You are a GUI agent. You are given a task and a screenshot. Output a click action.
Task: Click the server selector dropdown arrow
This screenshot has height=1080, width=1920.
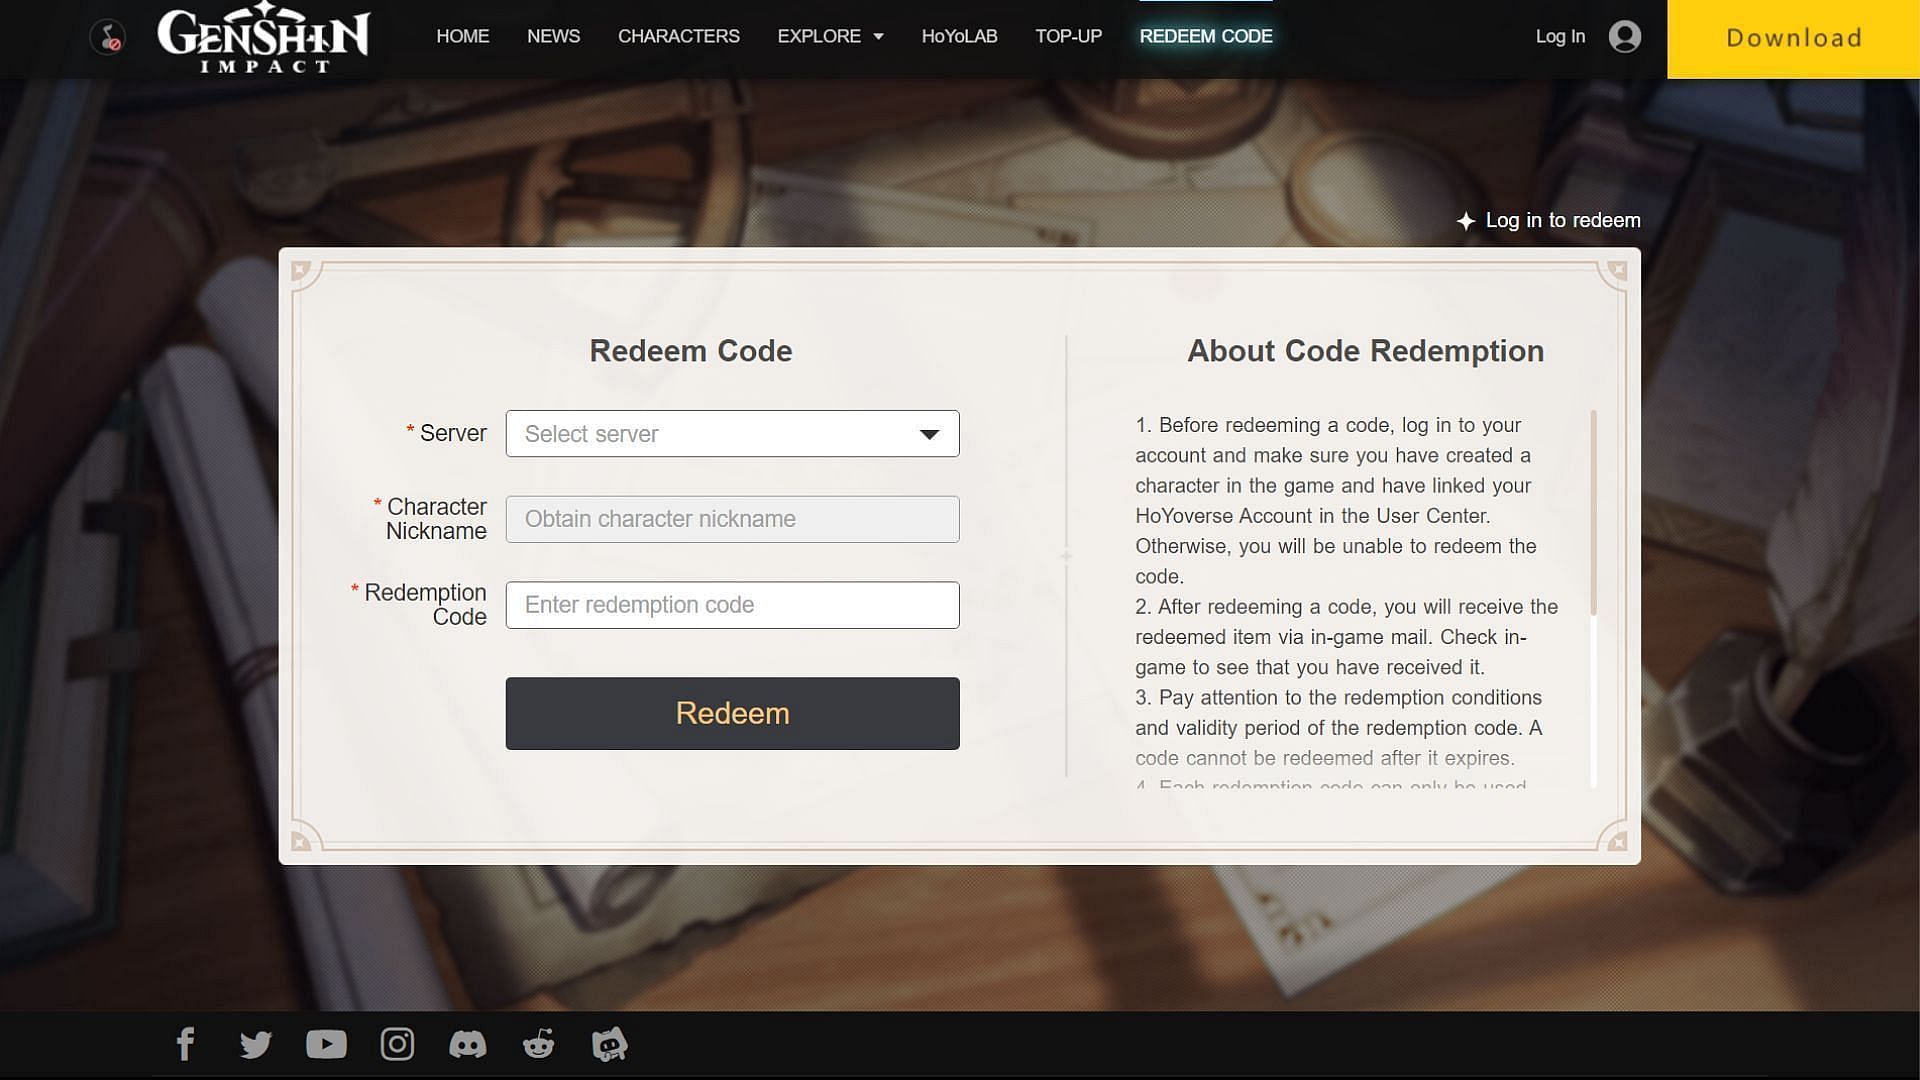coord(931,433)
